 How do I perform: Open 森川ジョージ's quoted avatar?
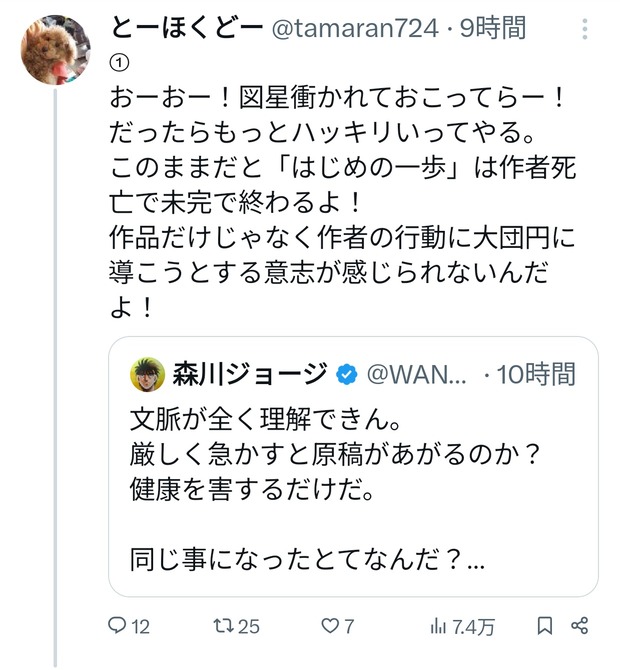[x=147, y=375]
